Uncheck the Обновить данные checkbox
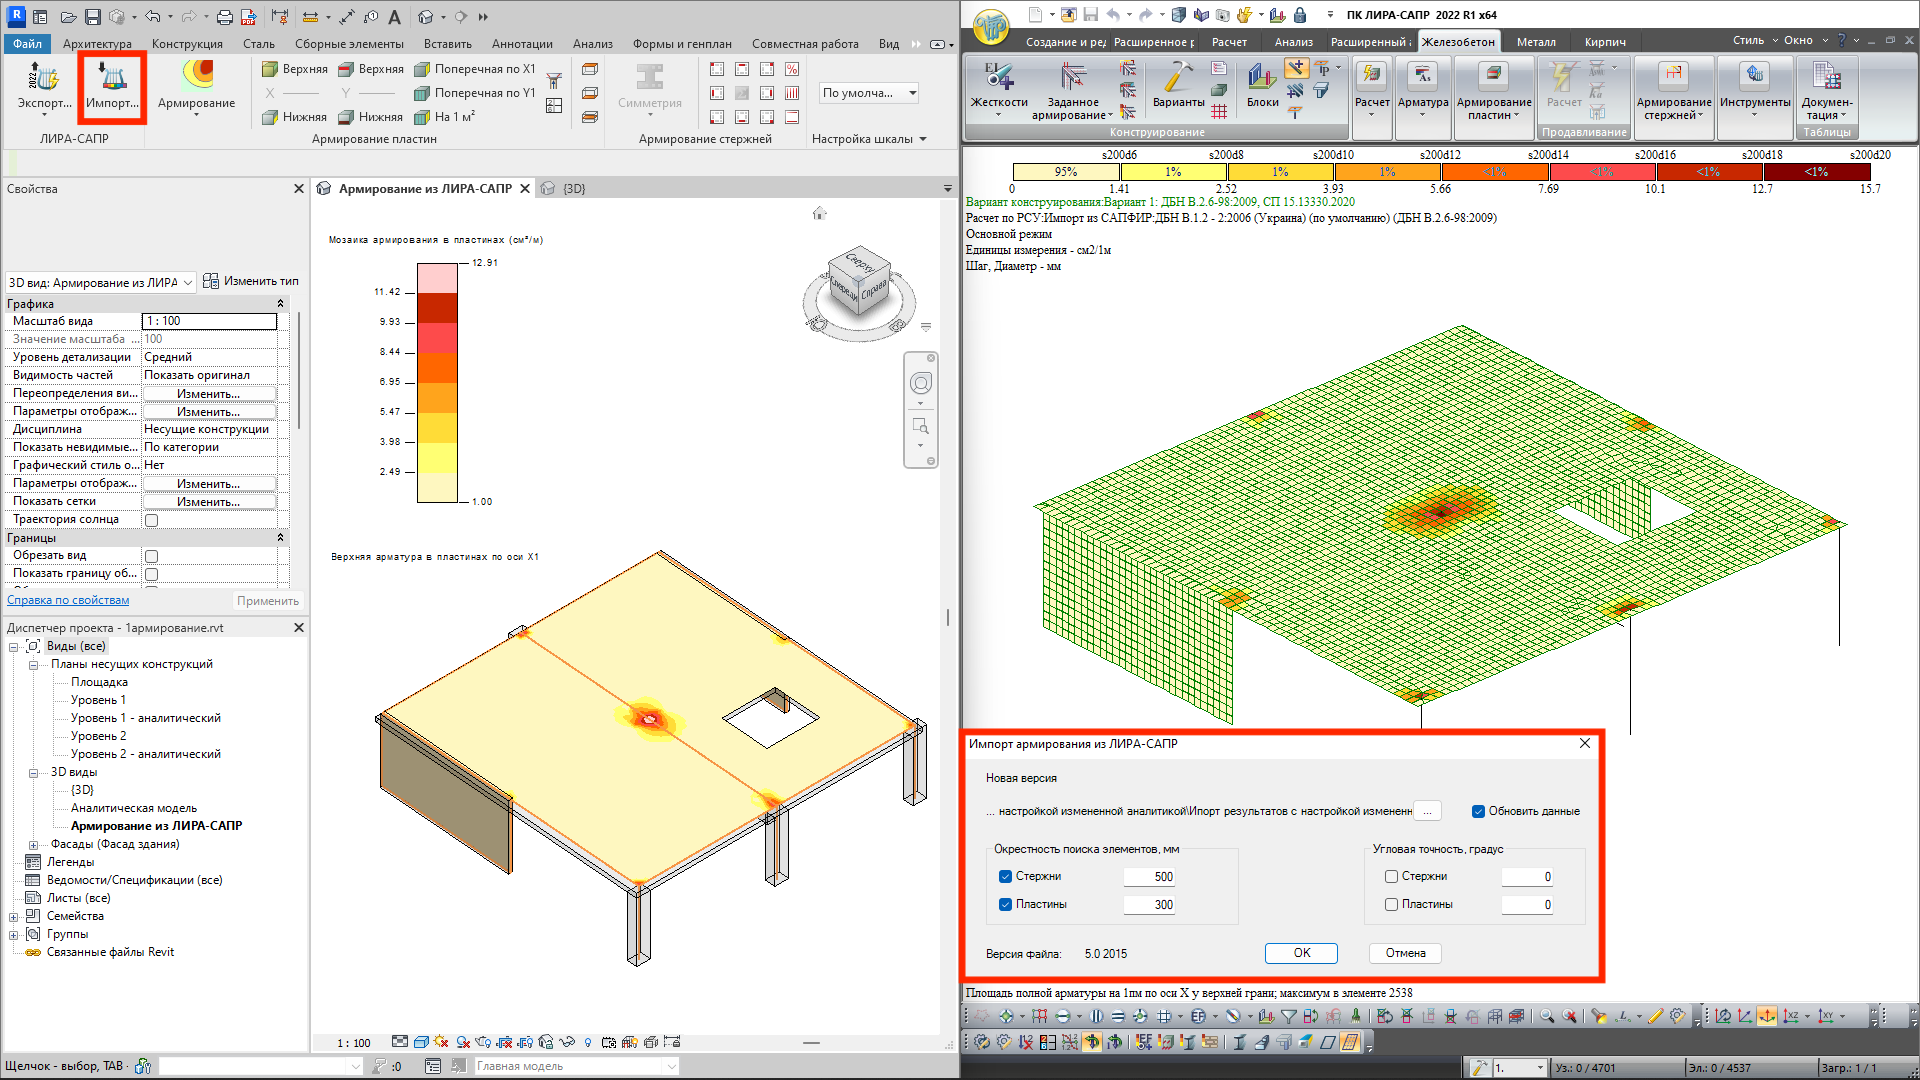Screen dimensions: 1920x1080 coord(1478,811)
